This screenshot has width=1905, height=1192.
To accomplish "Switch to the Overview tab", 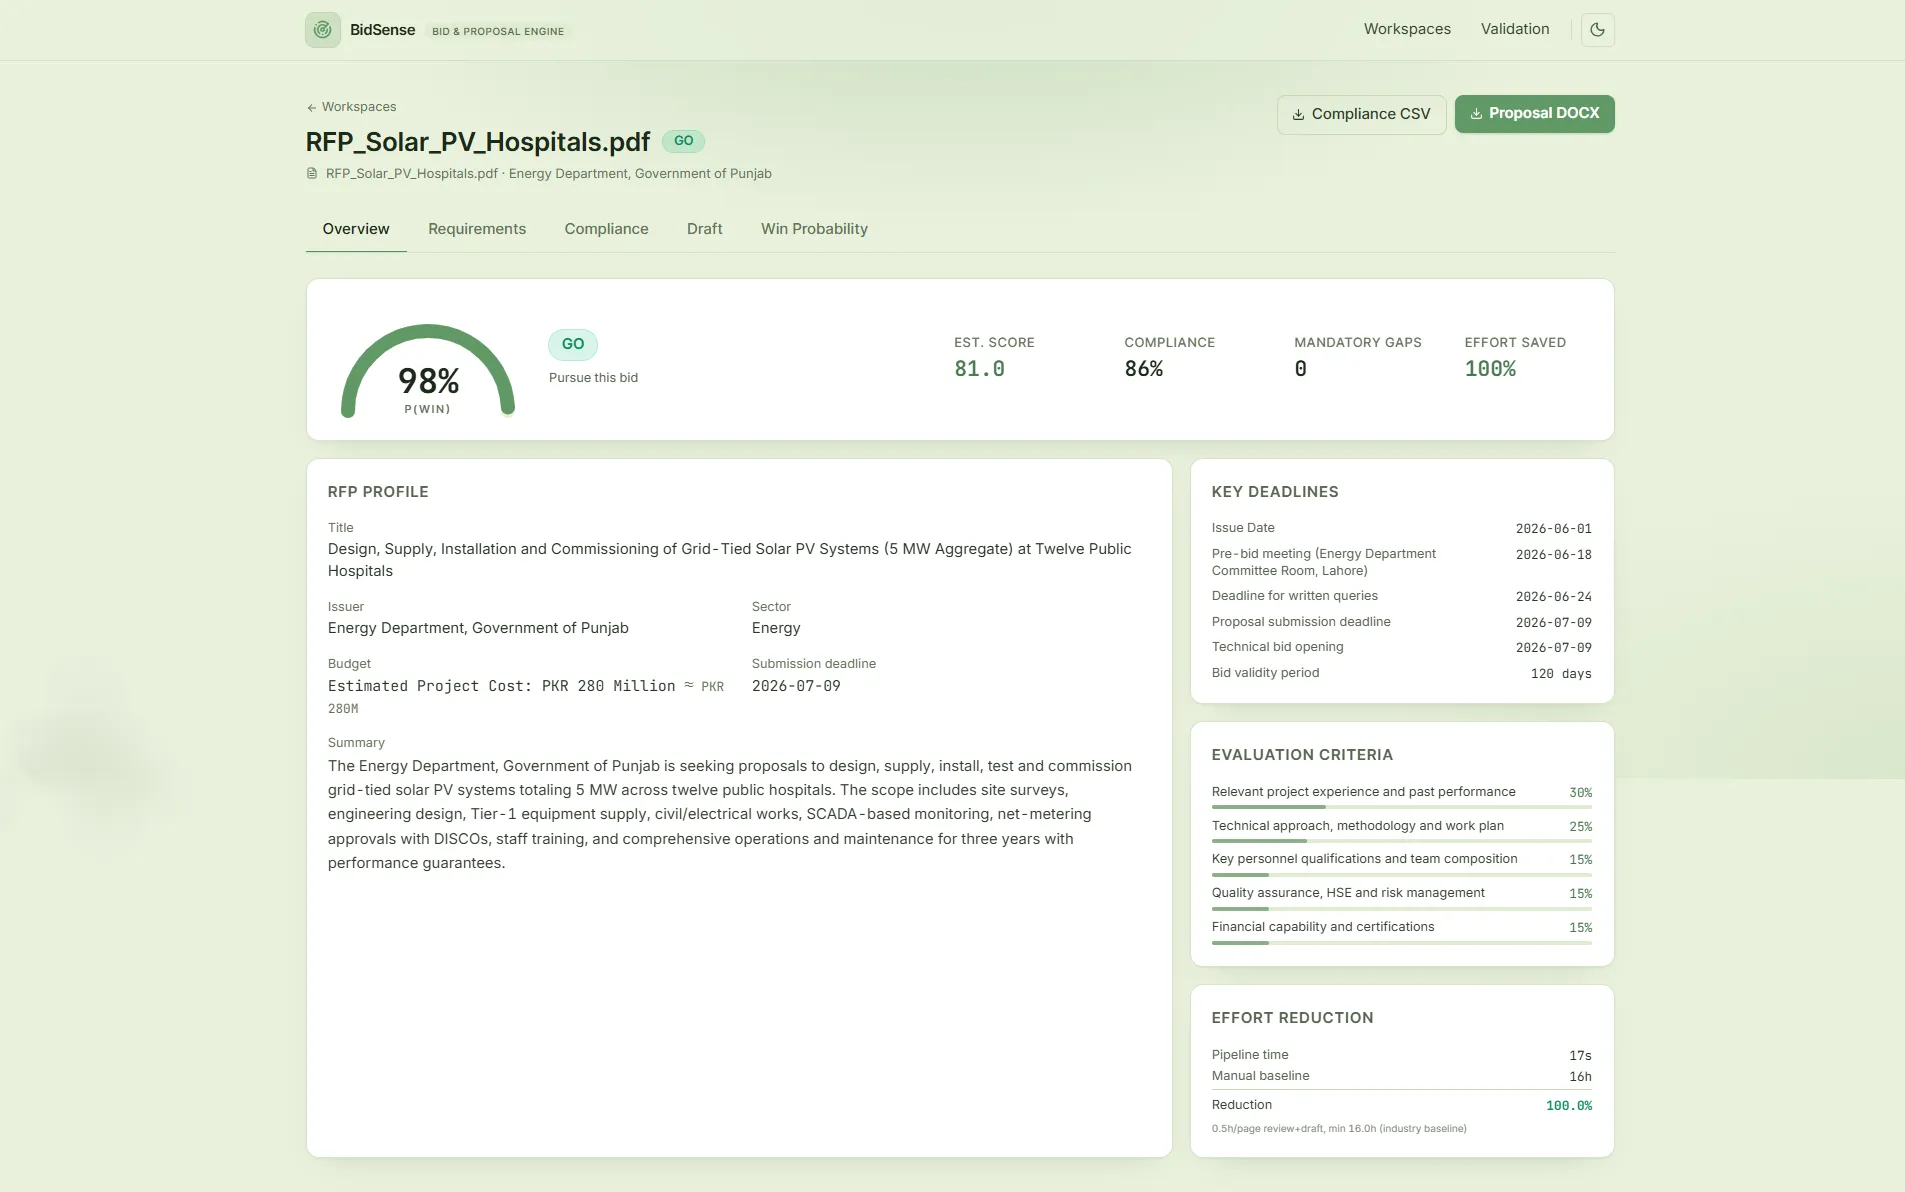I will coord(356,229).
